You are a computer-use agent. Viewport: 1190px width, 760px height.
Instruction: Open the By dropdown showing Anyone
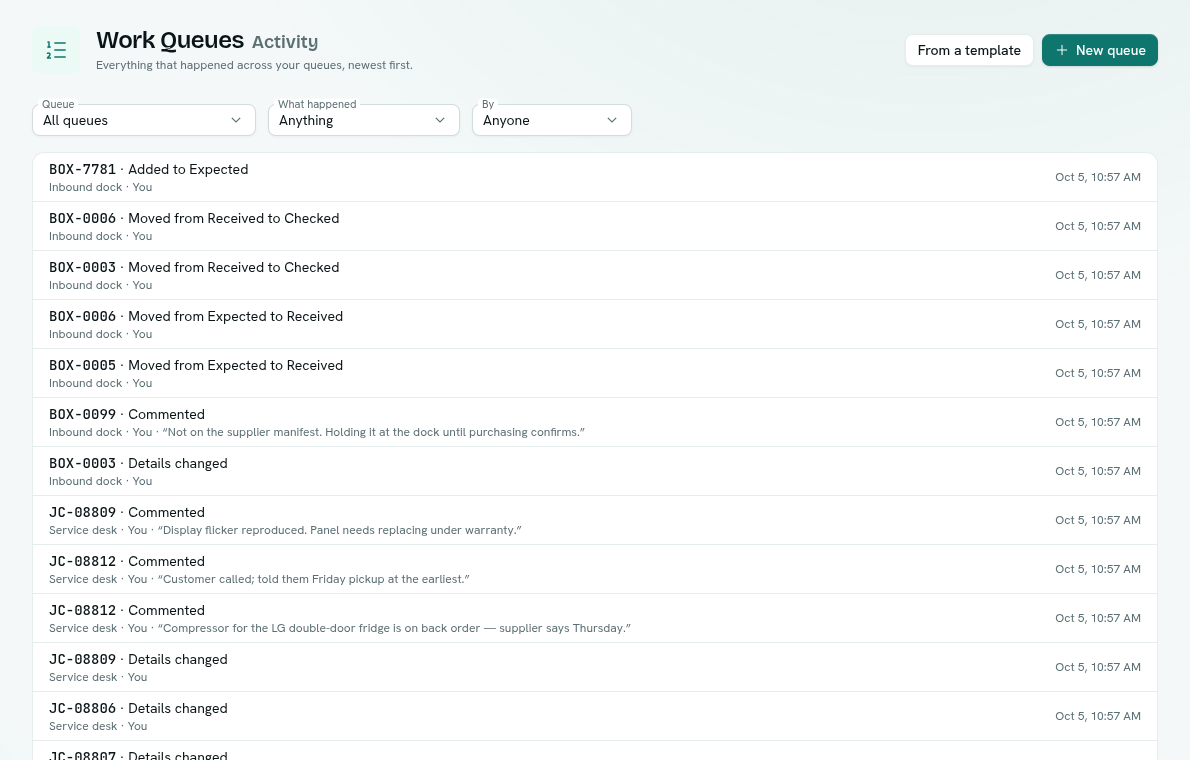point(552,120)
